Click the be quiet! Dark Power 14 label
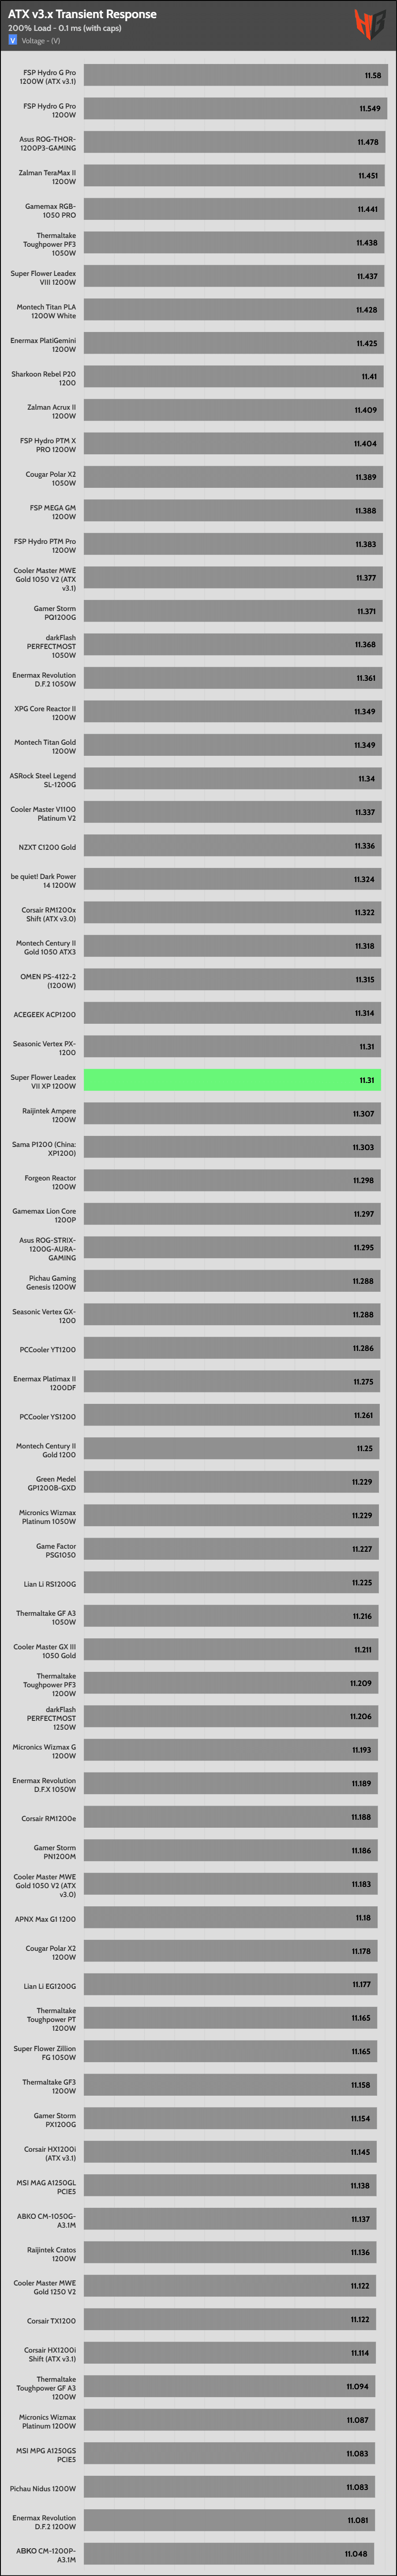The height and width of the screenshot is (2576, 397). pyautogui.click(x=43, y=880)
